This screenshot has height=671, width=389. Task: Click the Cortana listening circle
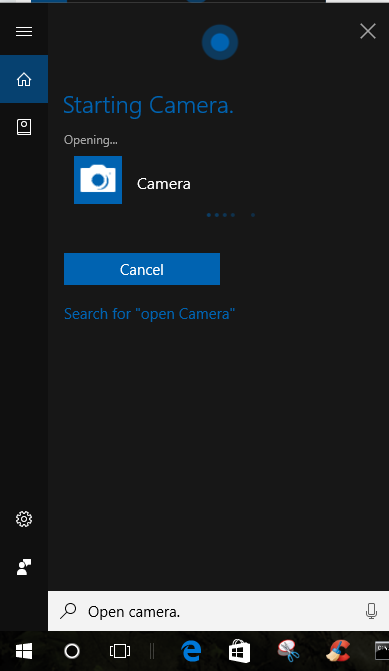[x=220, y=42]
